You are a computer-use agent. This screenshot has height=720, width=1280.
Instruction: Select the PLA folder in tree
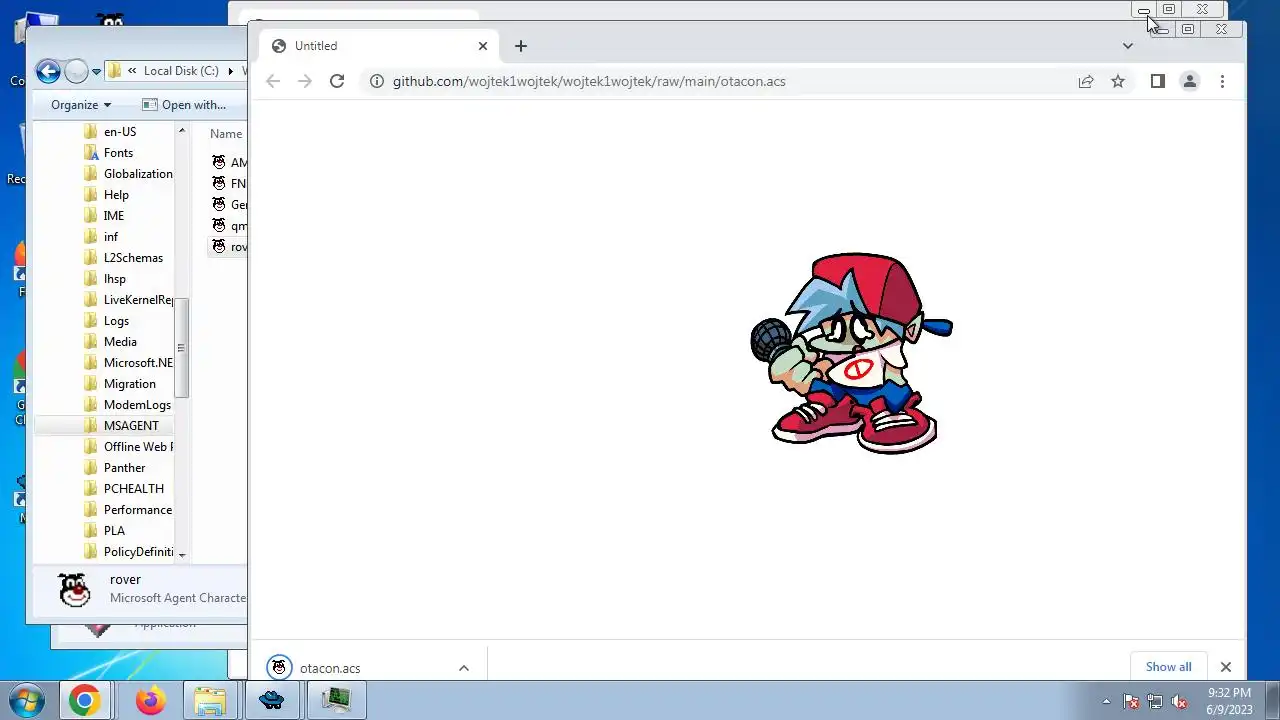pos(114,530)
